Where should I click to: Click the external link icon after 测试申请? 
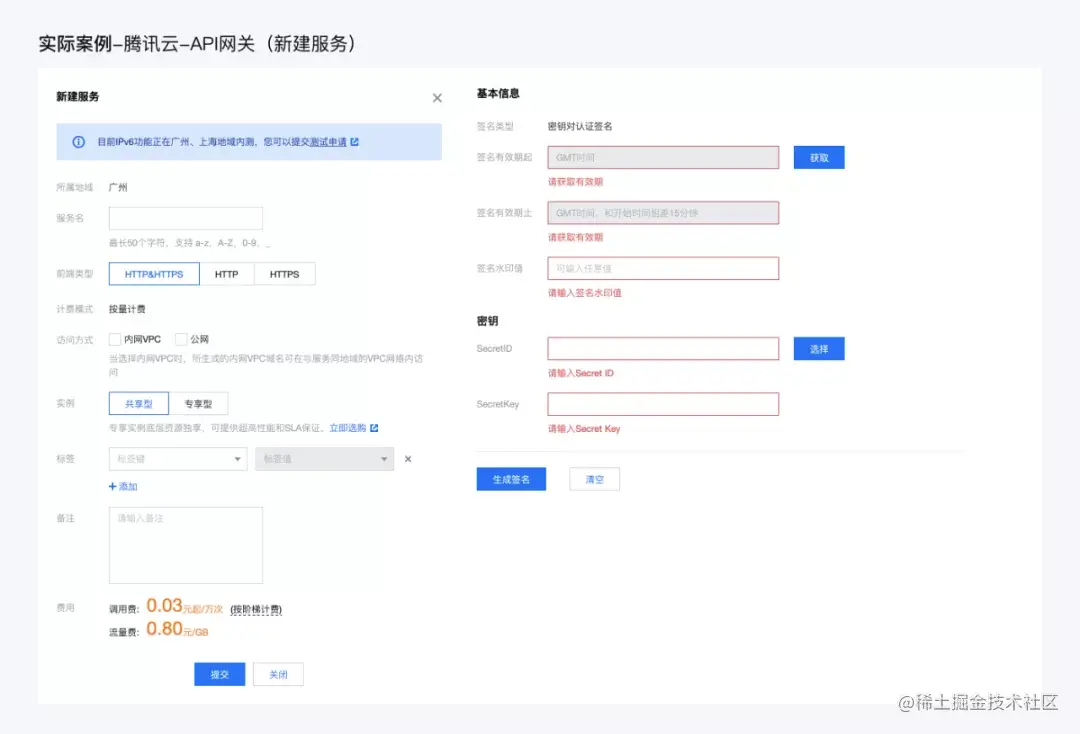(355, 142)
